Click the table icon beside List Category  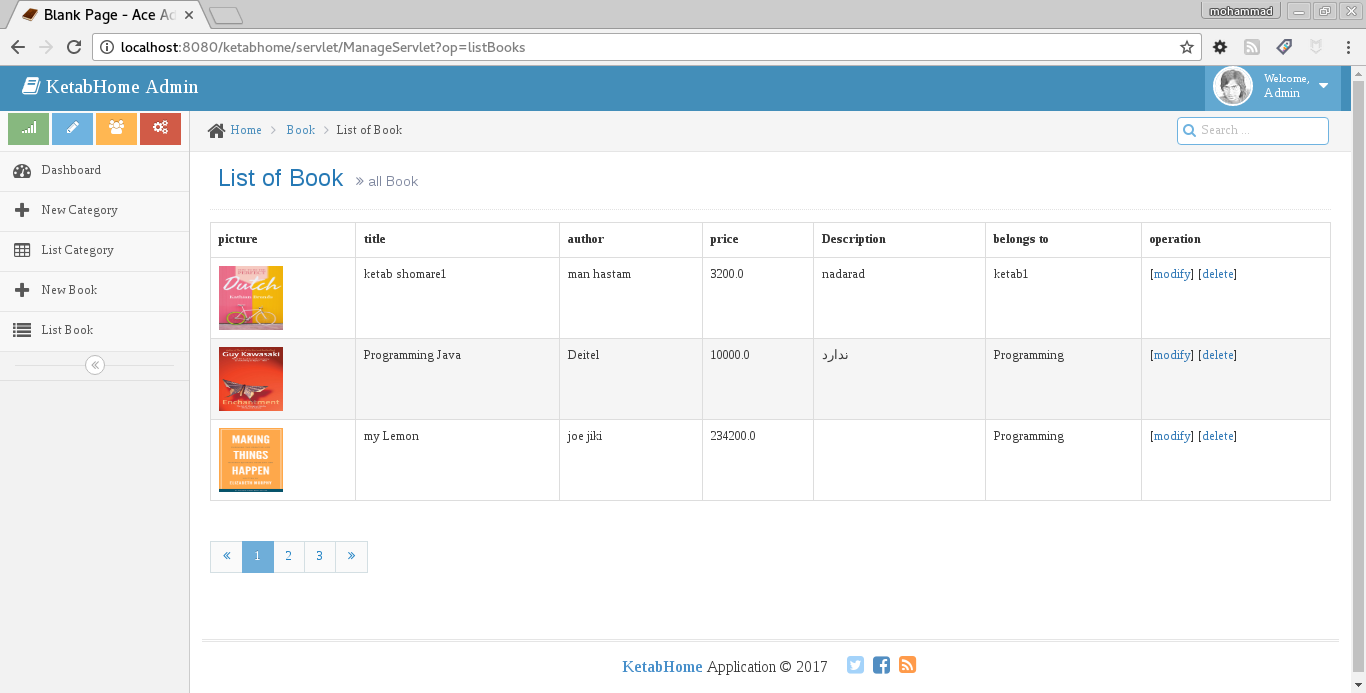pos(22,250)
